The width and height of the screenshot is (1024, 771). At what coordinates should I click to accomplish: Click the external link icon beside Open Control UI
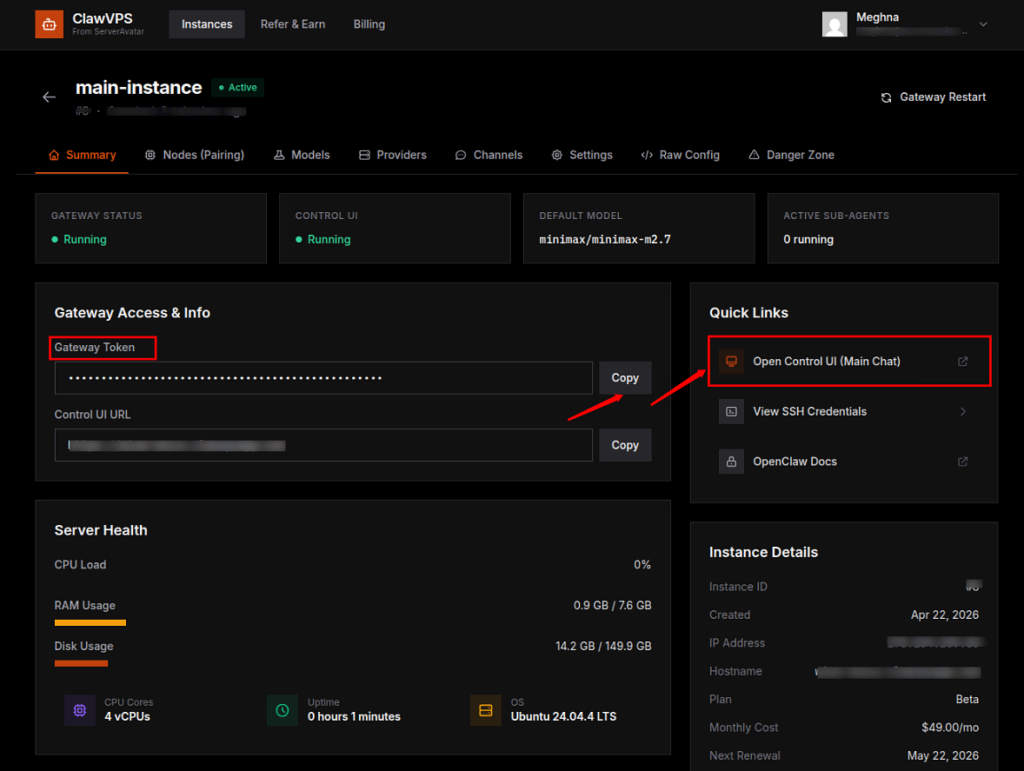962,361
